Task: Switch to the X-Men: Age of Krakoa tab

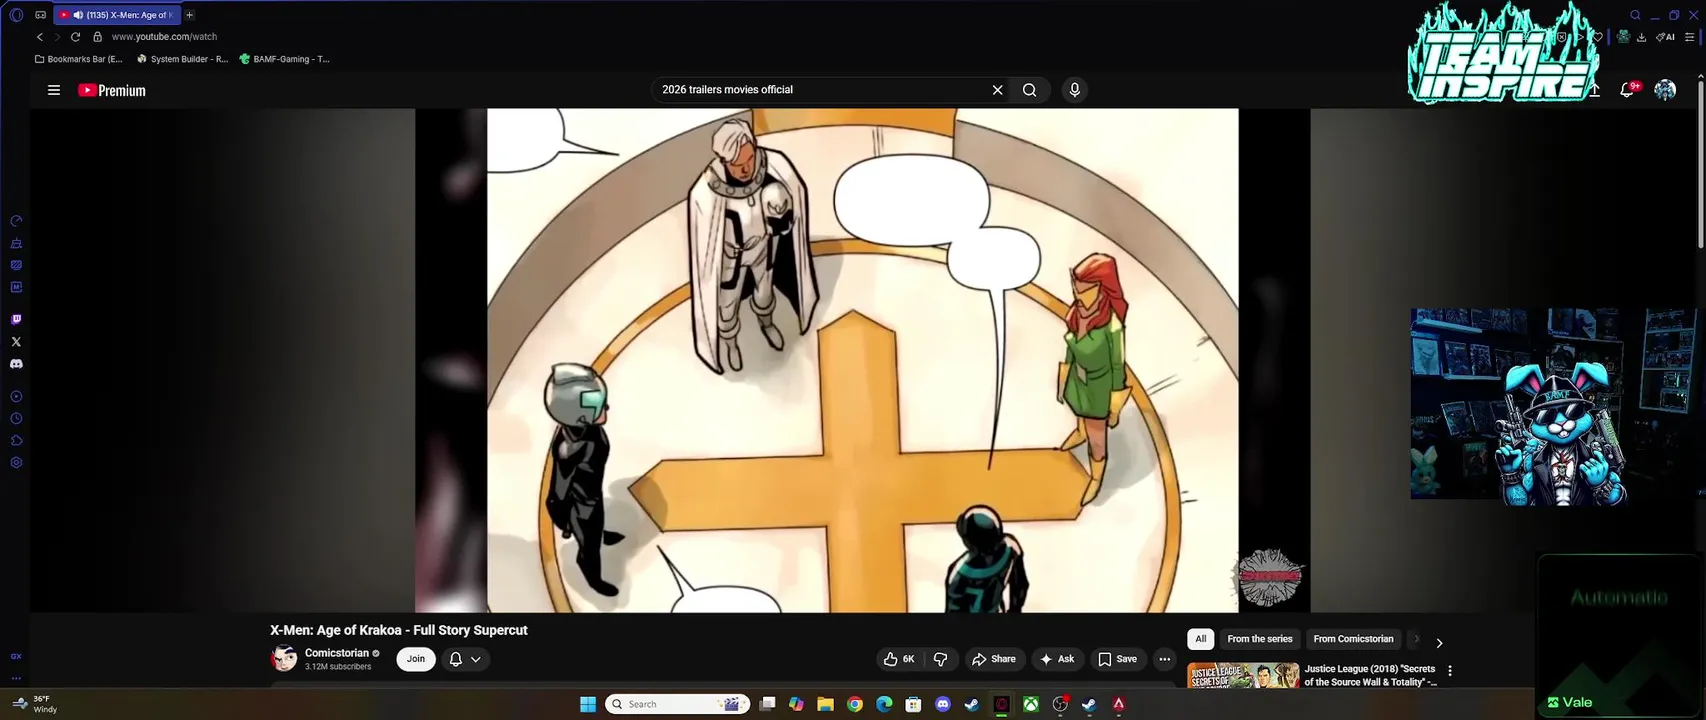Action: 117,15
